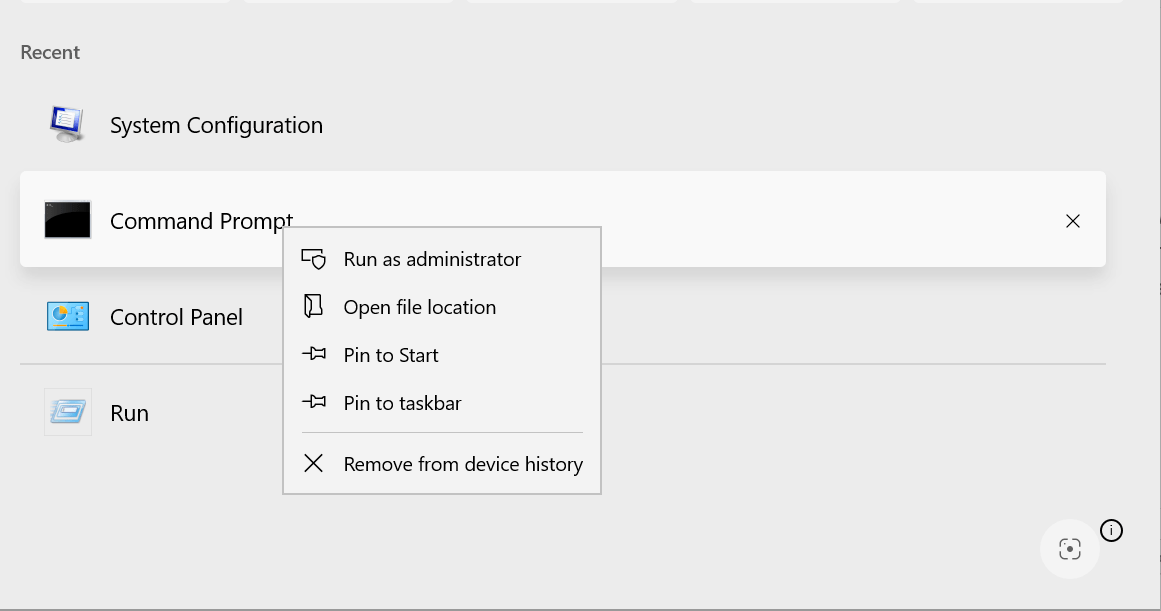
Task: Open the screenshot search camera button
Action: click(1069, 549)
